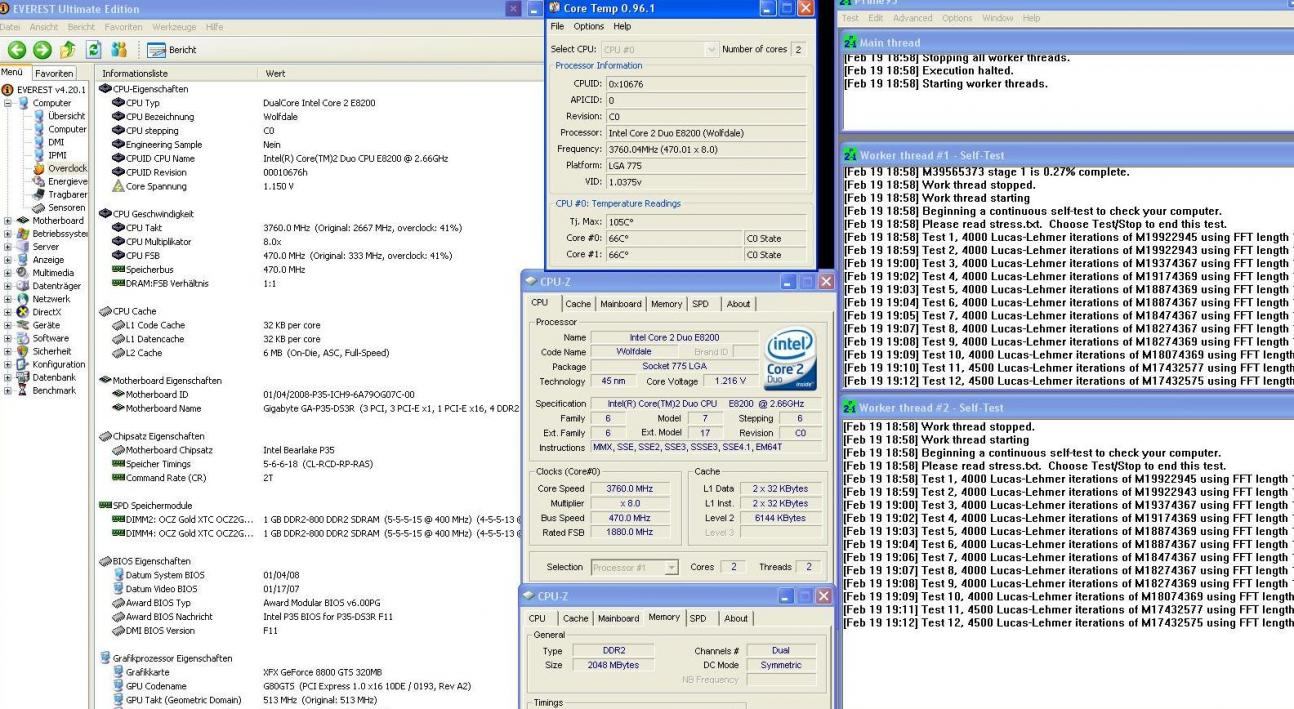Select Übersicht under Computer in the tree
The height and width of the screenshot is (709, 1294).
click(x=59, y=116)
